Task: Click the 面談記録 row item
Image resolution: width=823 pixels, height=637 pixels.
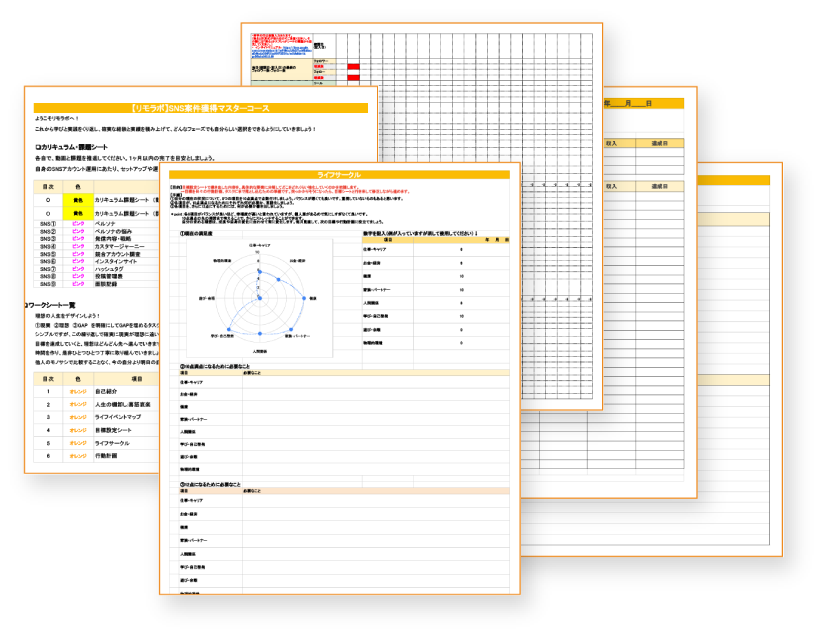Action: click(106, 284)
